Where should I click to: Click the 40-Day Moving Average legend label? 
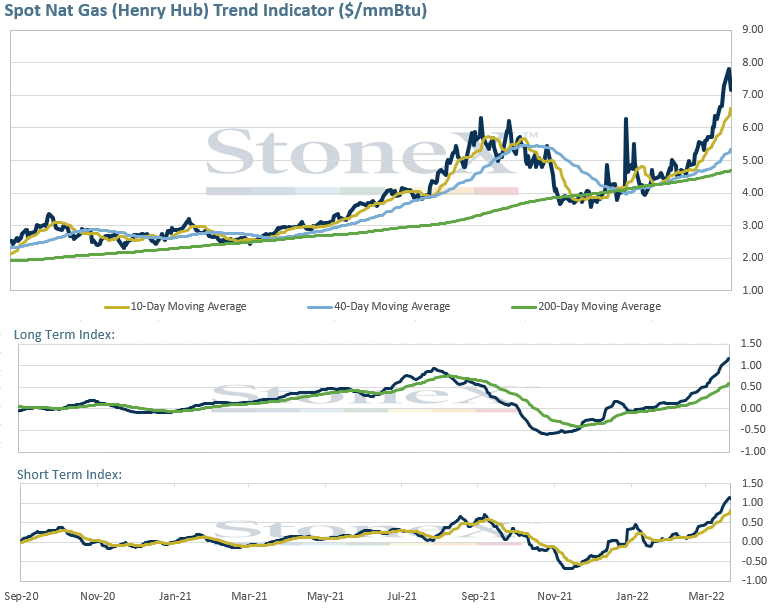pyautogui.click(x=392, y=306)
